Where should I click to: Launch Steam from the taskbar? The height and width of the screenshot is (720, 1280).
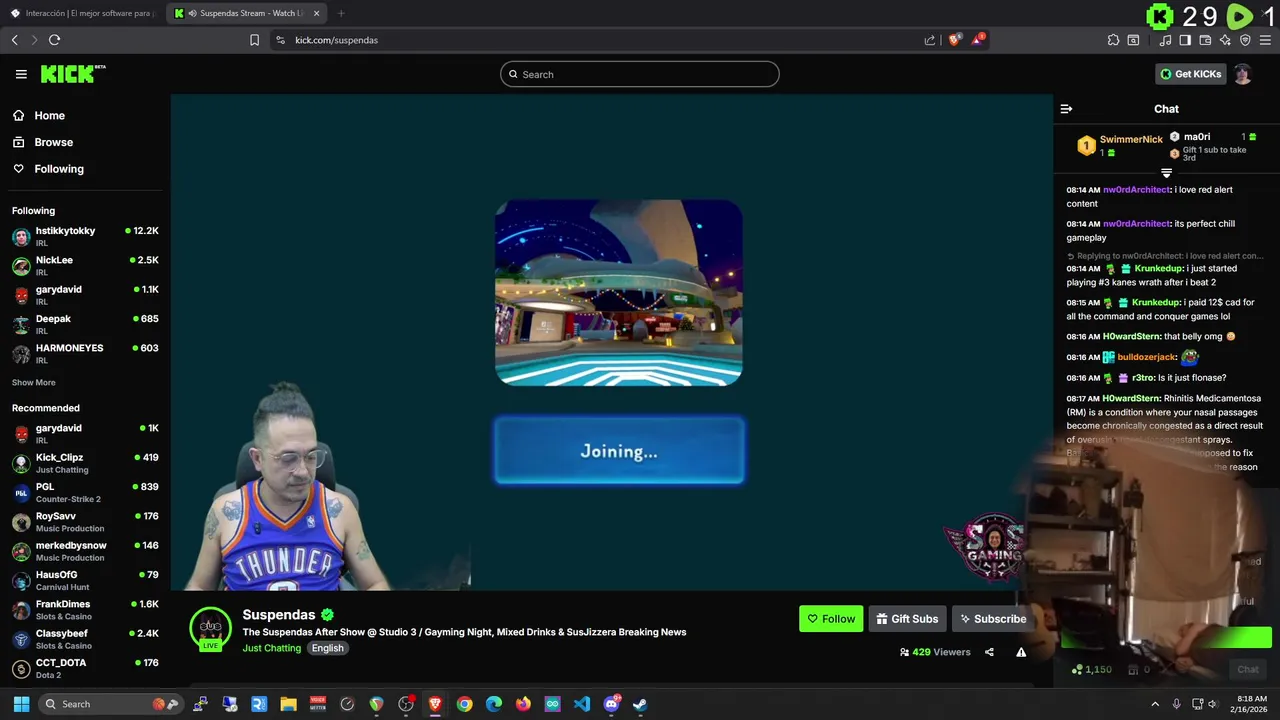640,704
